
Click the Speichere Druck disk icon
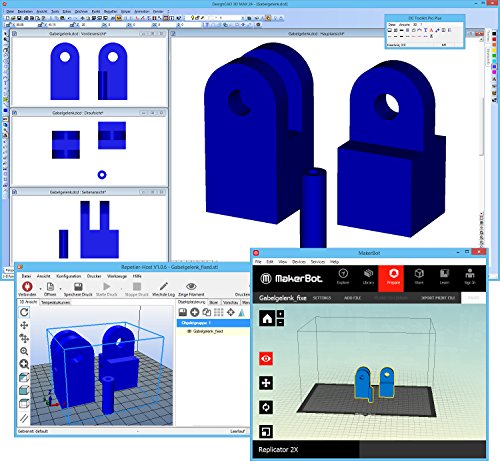[x=78, y=287]
